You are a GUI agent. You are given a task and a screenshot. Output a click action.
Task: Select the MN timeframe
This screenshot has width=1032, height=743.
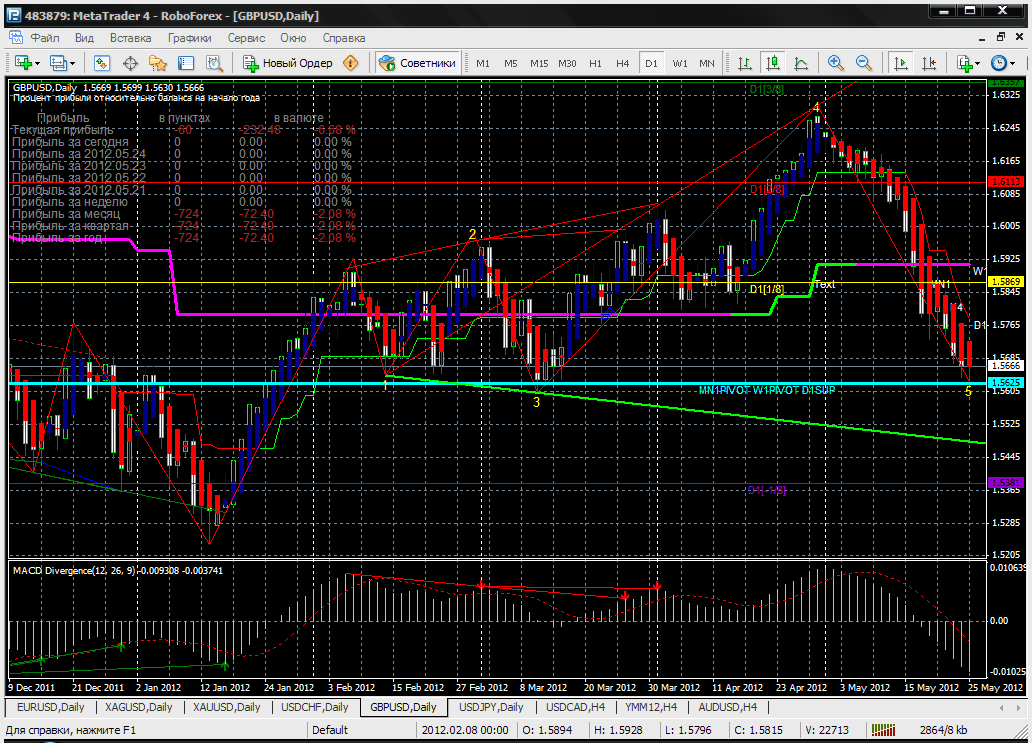(707, 63)
